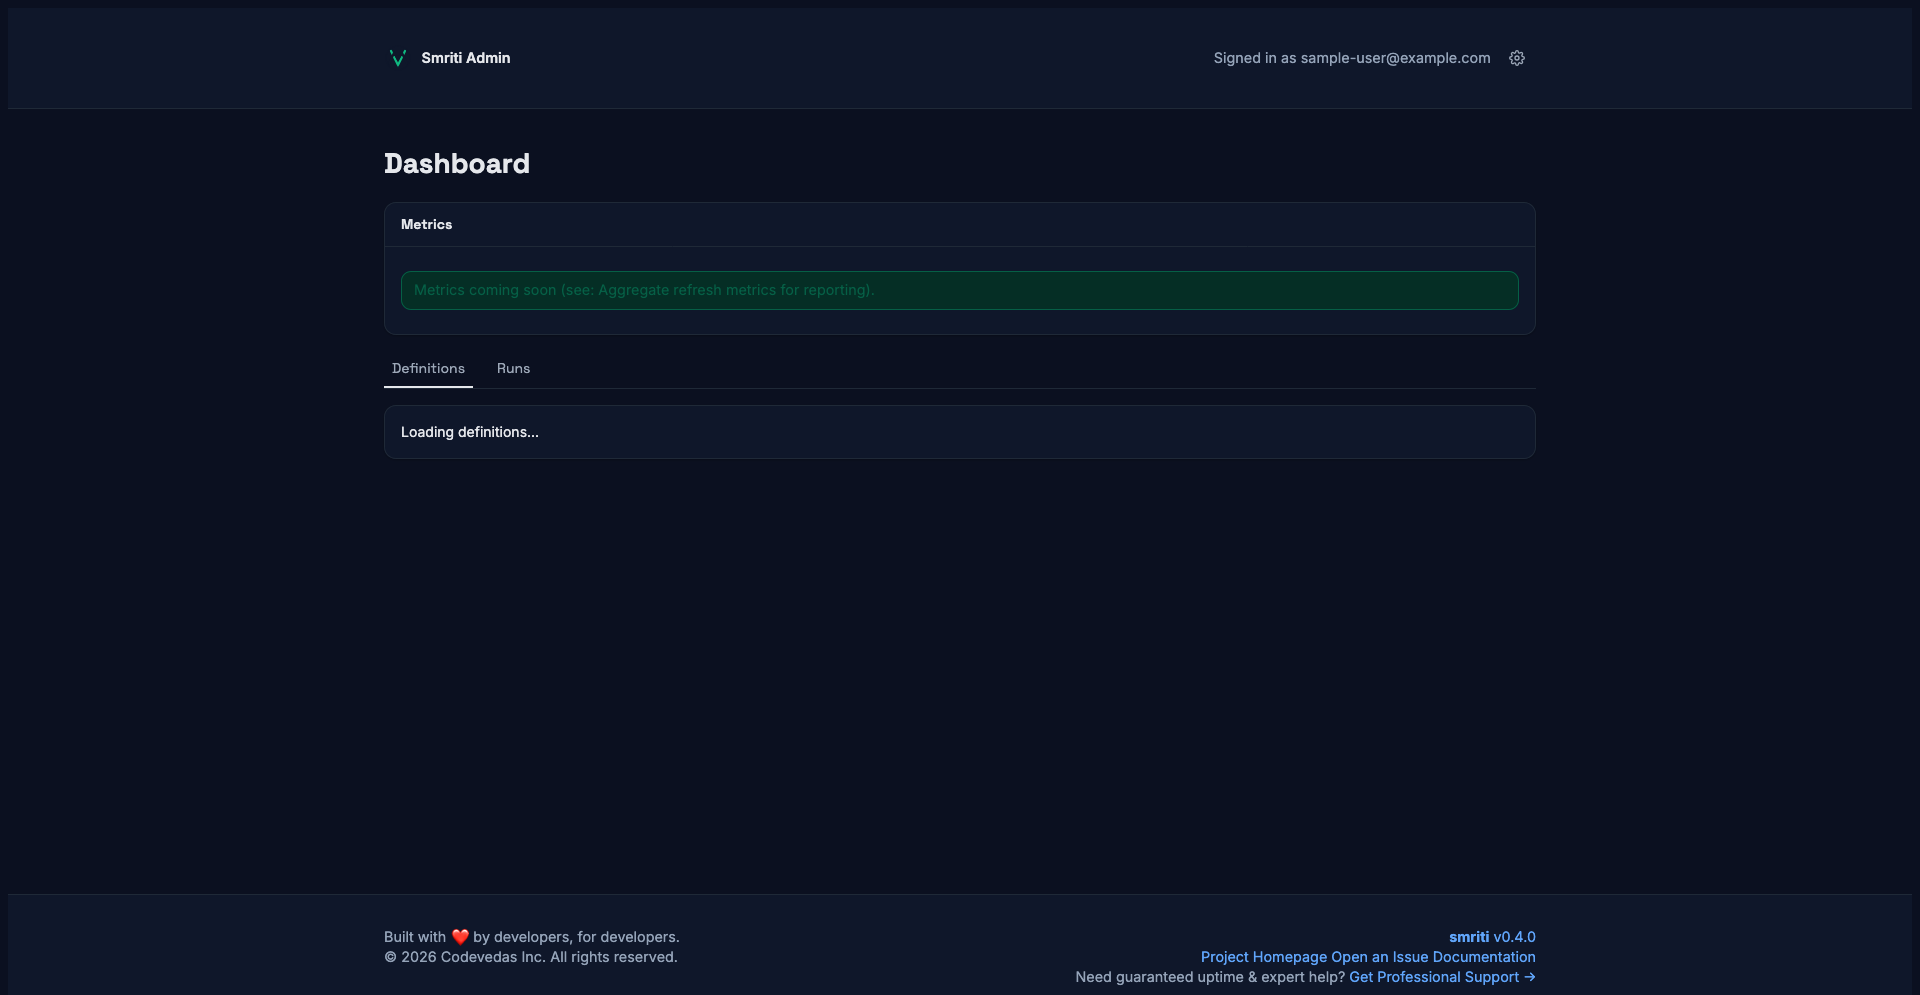Open the Documentation link in footer
The height and width of the screenshot is (995, 1920).
1484,957
